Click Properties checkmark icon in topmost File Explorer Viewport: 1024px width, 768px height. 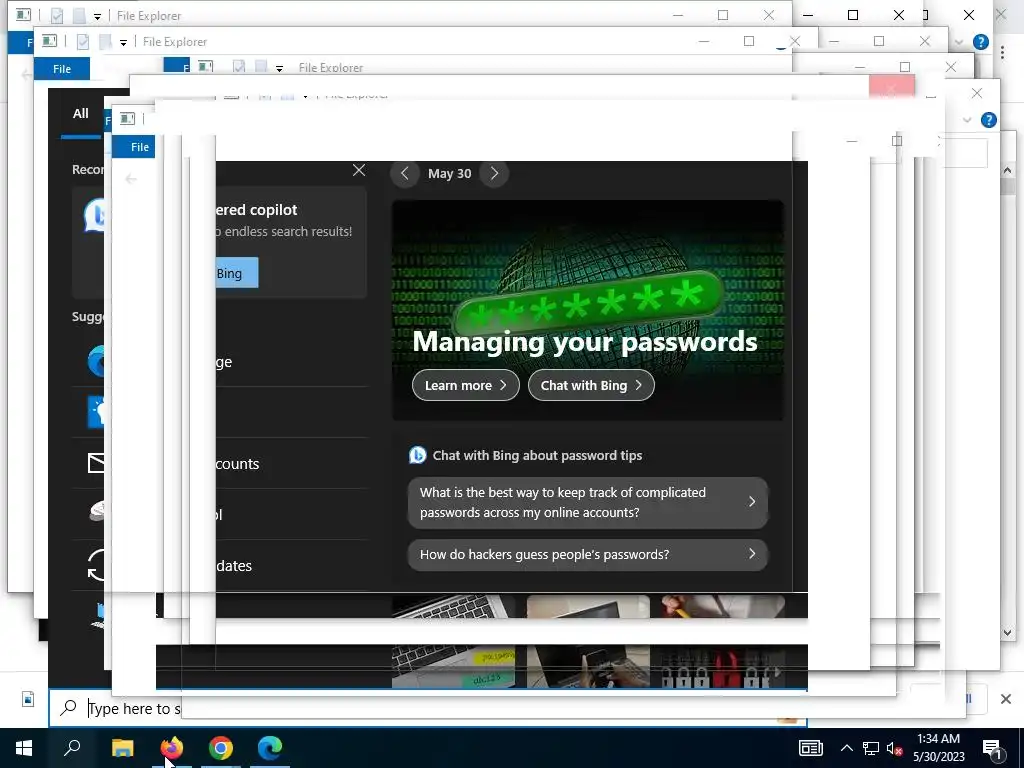[57, 16]
